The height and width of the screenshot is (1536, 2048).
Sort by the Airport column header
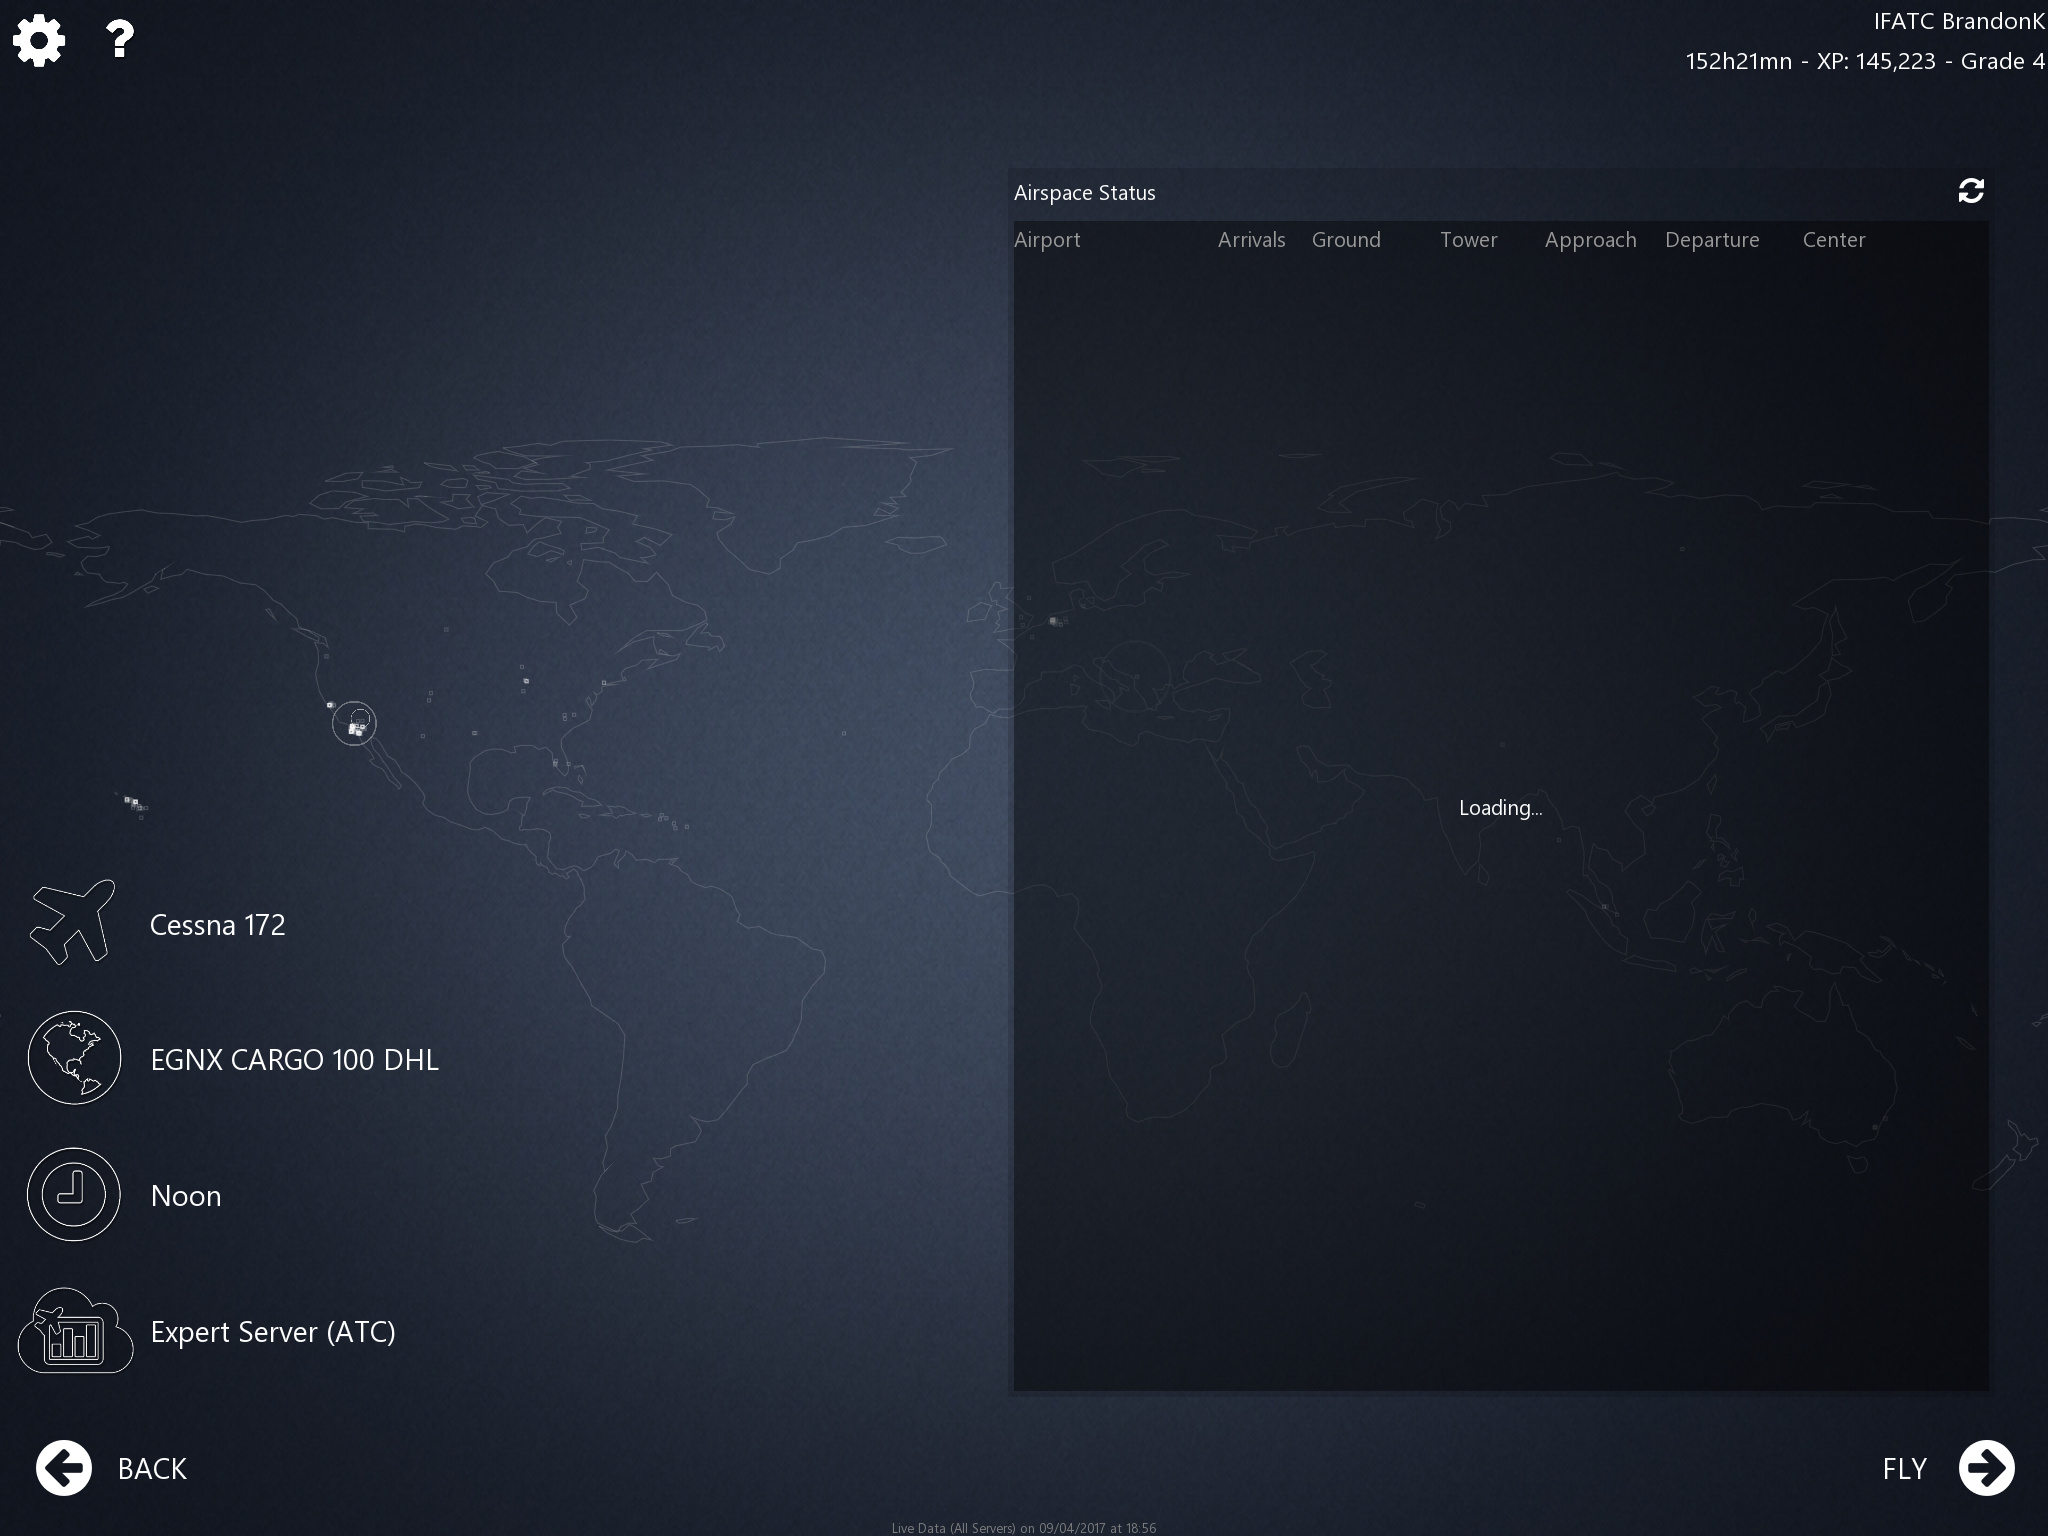tap(1047, 240)
